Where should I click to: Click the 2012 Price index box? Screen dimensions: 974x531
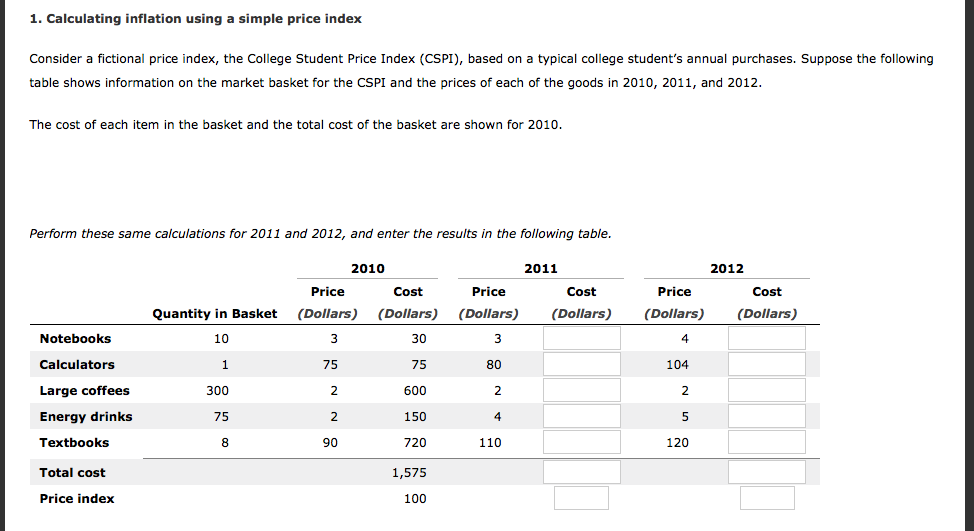[767, 498]
